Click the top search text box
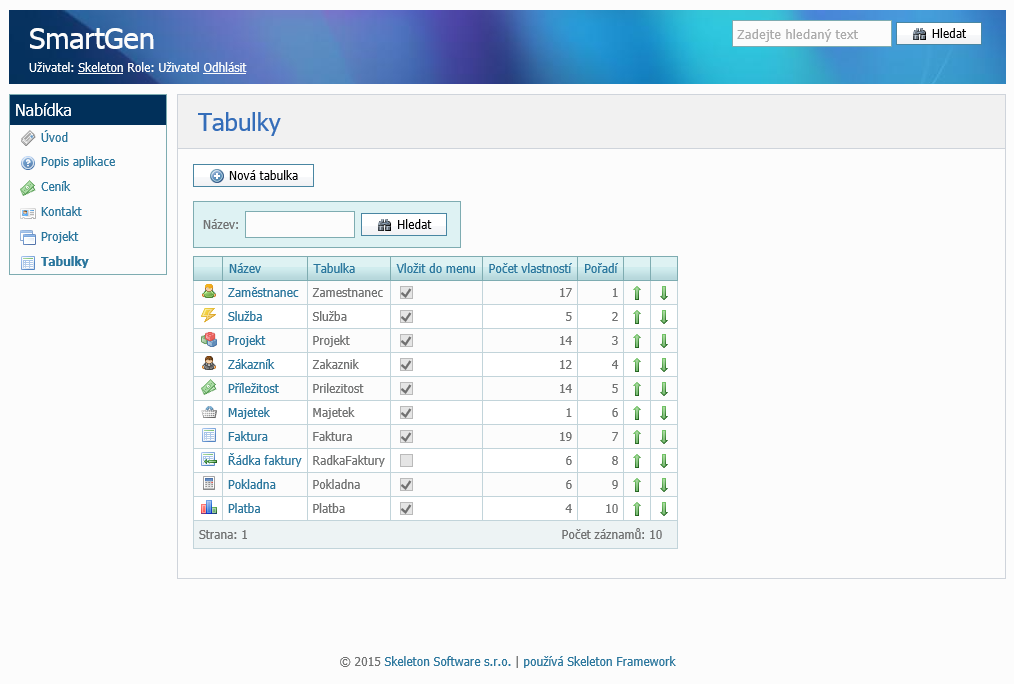Viewport: 1014px width, 684px height. coord(811,34)
